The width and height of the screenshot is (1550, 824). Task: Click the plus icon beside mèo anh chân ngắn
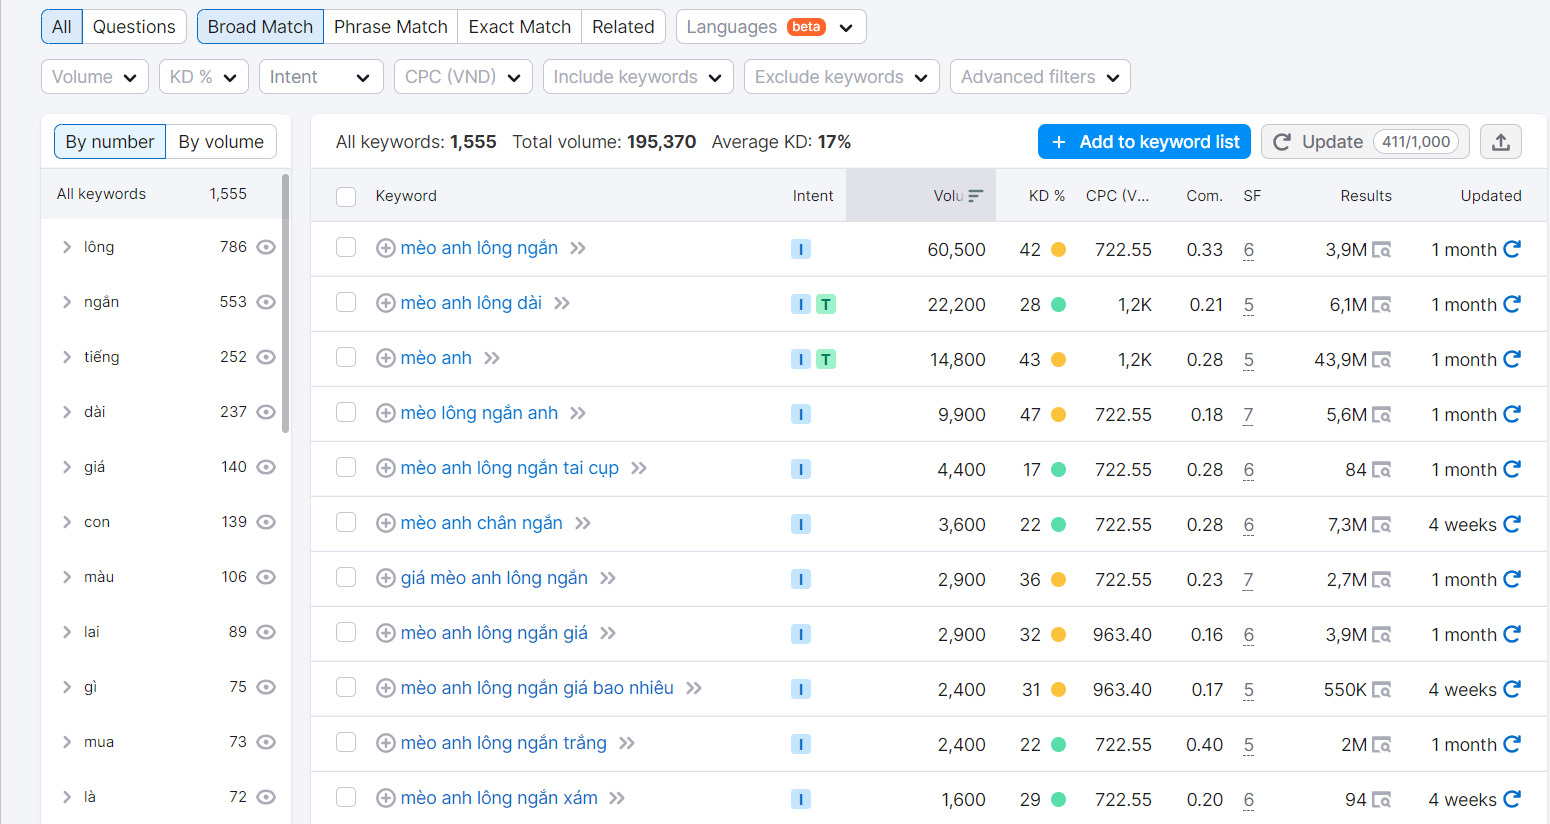(386, 522)
